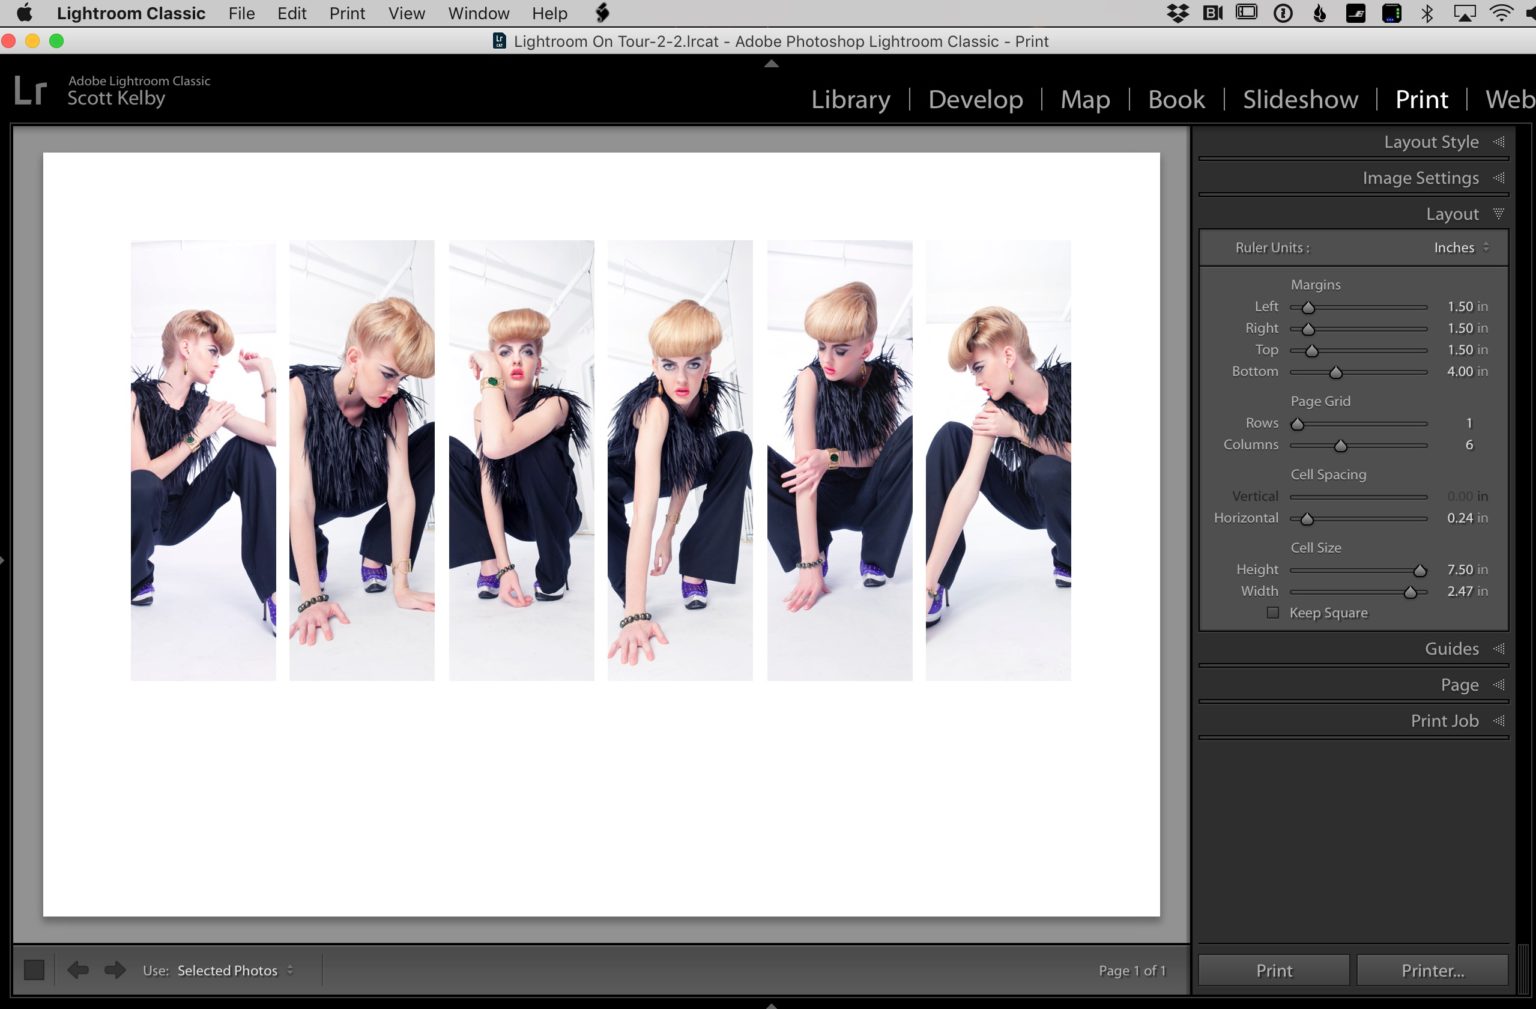This screenshot has height=1009, width=1536.
Task: Enable the Keep Square checkbox
Action: click(x=1273, y=612)
